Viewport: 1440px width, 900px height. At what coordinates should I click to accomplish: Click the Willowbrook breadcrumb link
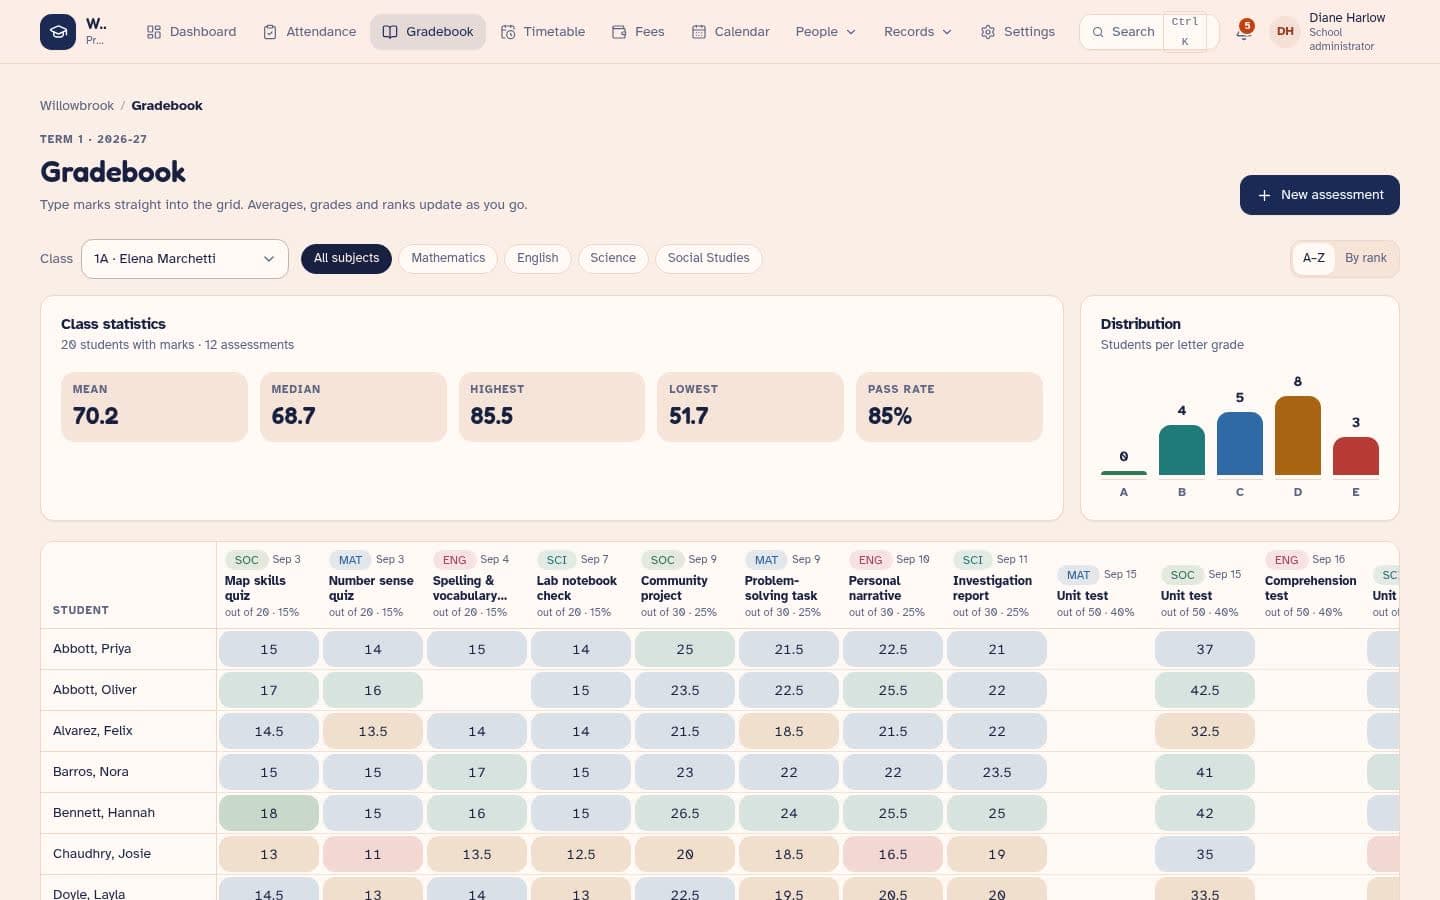pyautogui.click(x=77, y=106)
